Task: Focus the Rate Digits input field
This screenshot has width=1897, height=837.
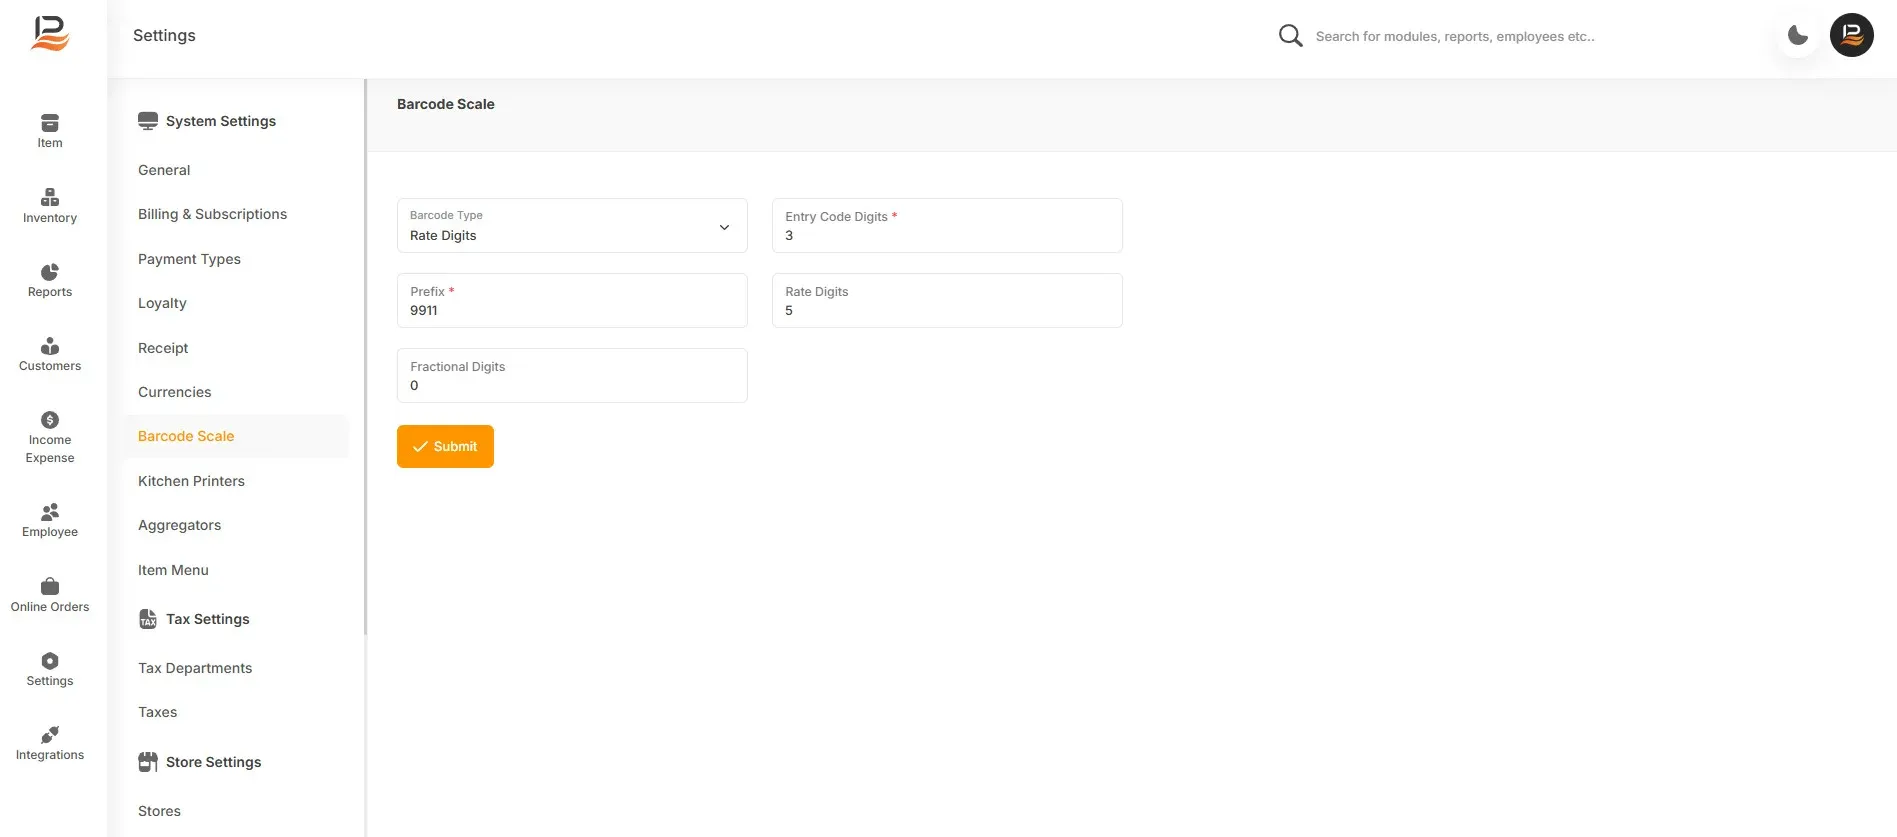Action: coord(947,301)
